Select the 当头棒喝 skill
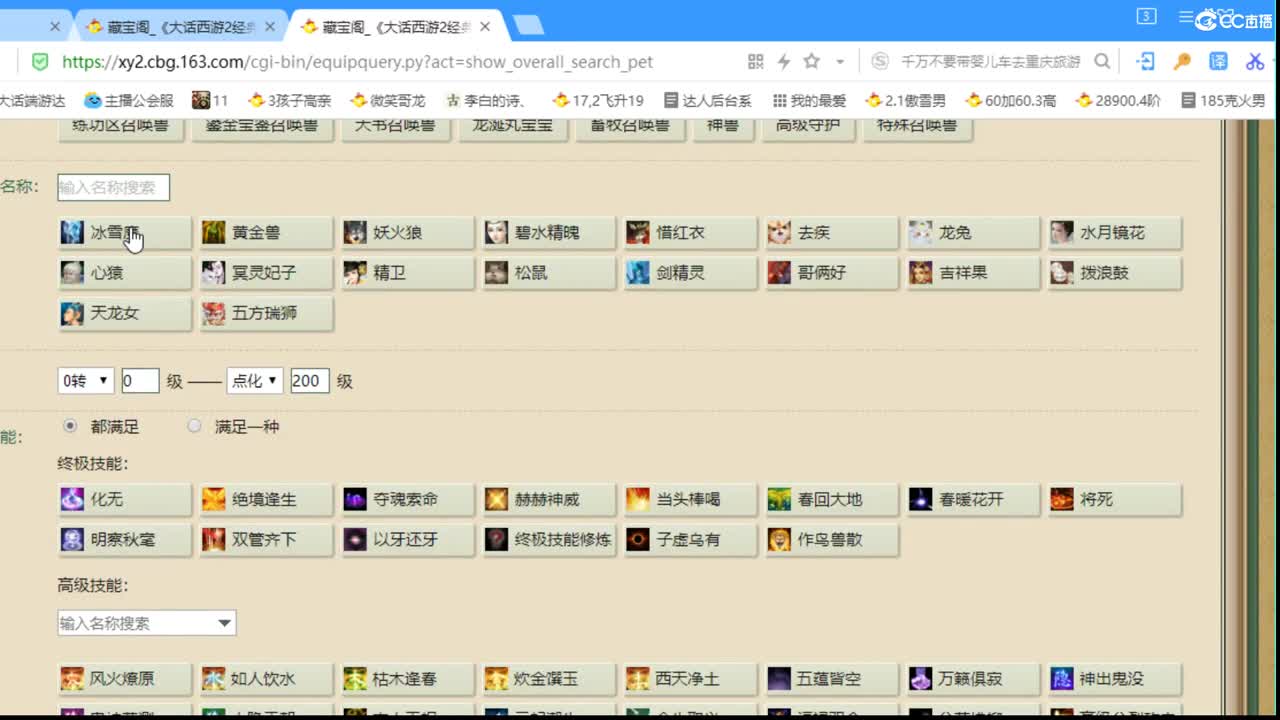1280x720 pixels. tap(690, 499)
